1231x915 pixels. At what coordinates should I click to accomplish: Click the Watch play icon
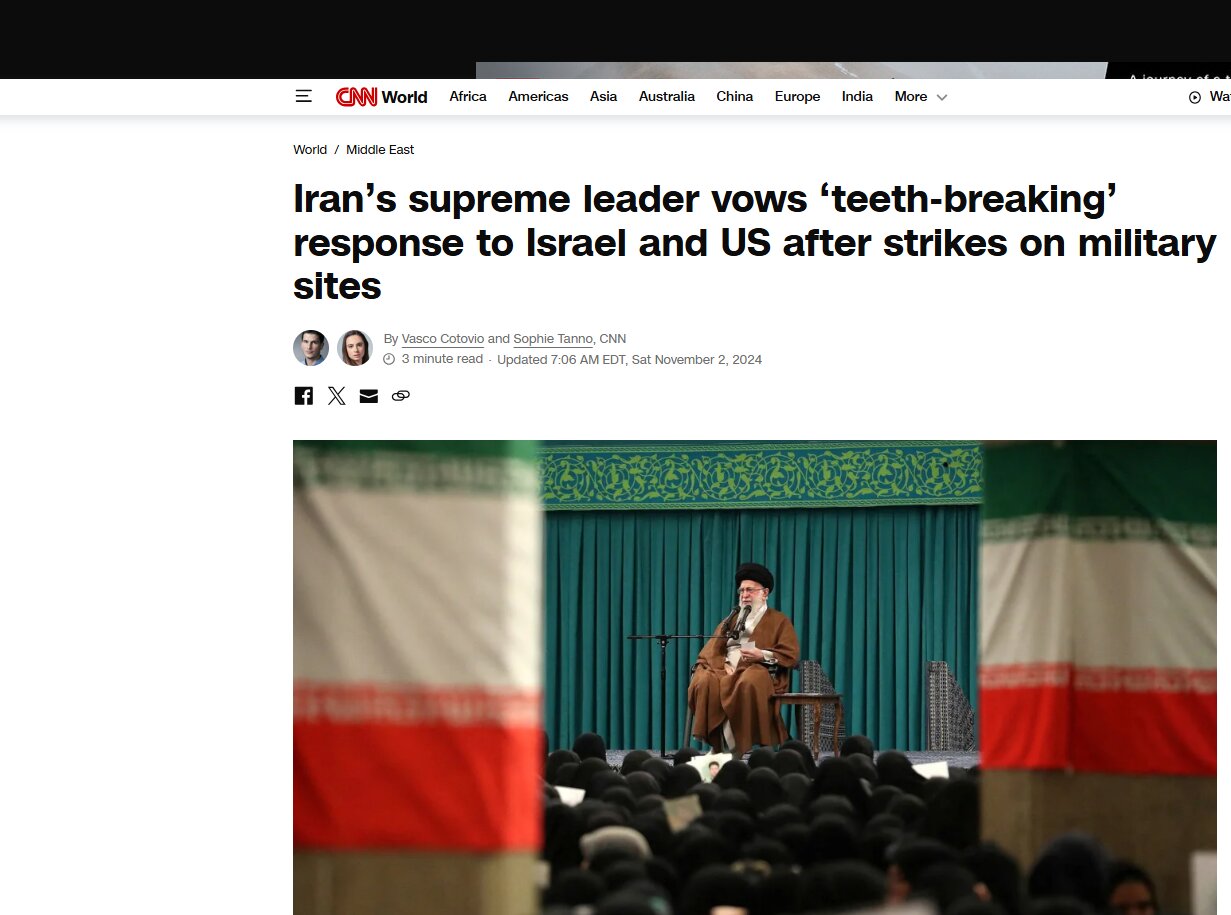pyautogui.click(x=1194, y=97)
